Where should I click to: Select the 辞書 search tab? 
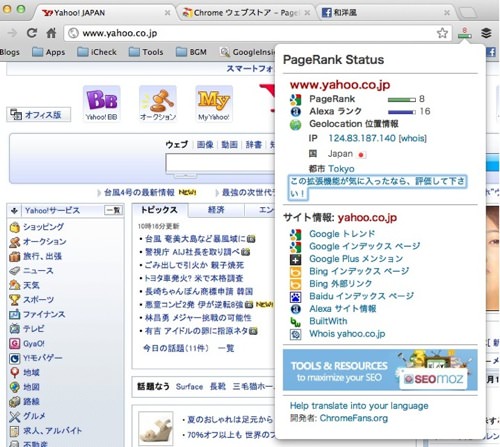[254, 145]
